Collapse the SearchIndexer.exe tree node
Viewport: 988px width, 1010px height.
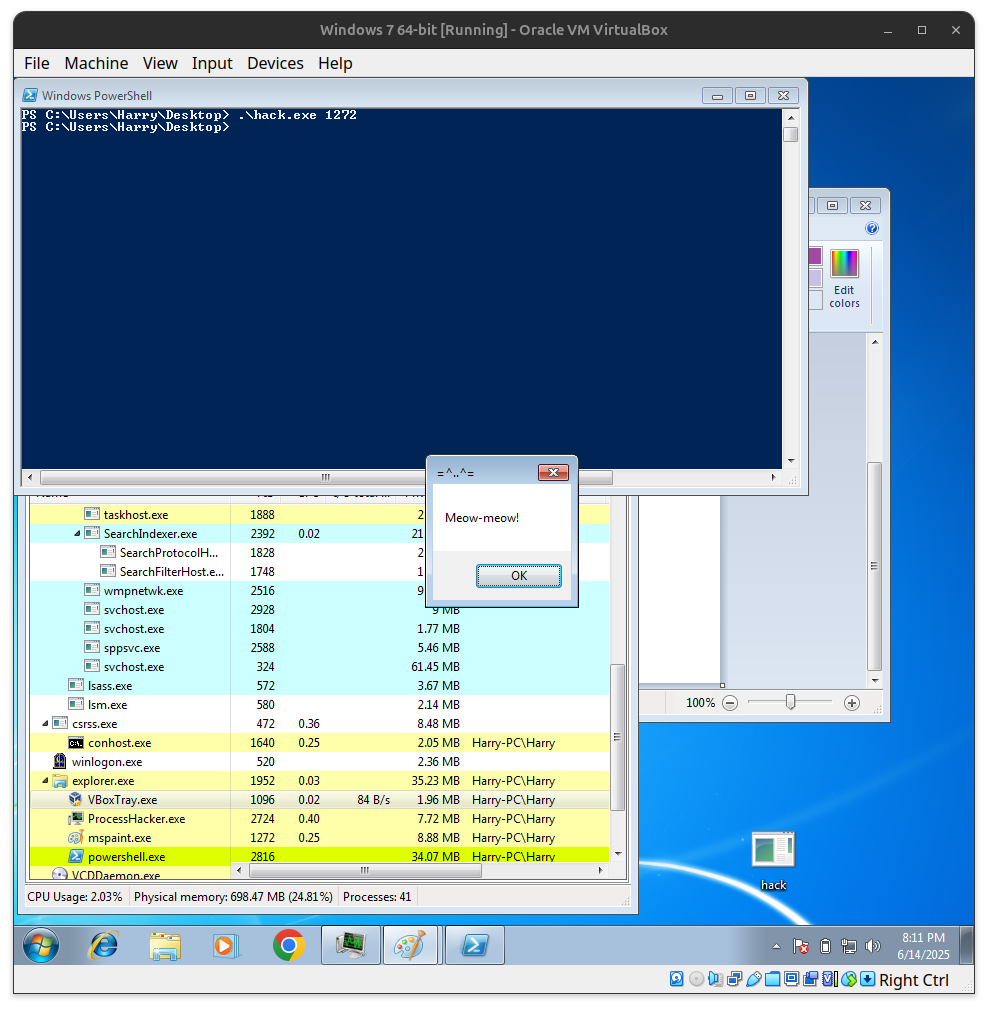point(77,533)
